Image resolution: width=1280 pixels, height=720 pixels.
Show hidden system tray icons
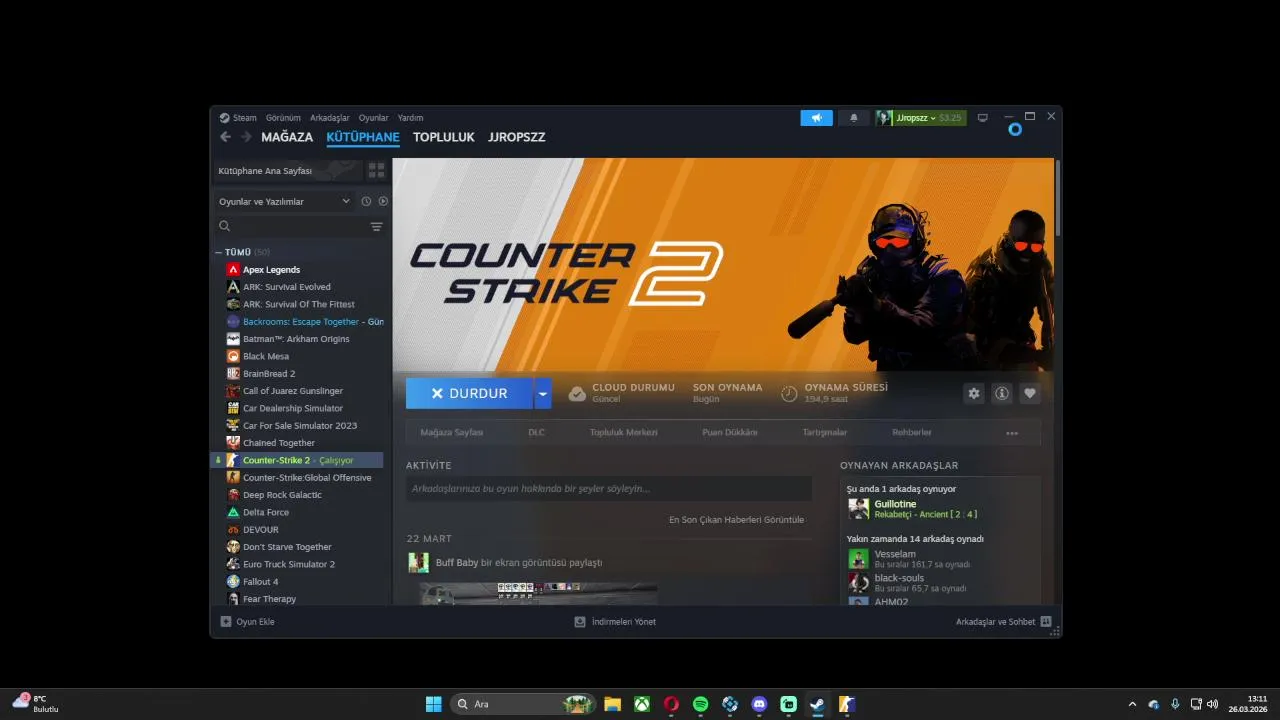pos(1132,704)
